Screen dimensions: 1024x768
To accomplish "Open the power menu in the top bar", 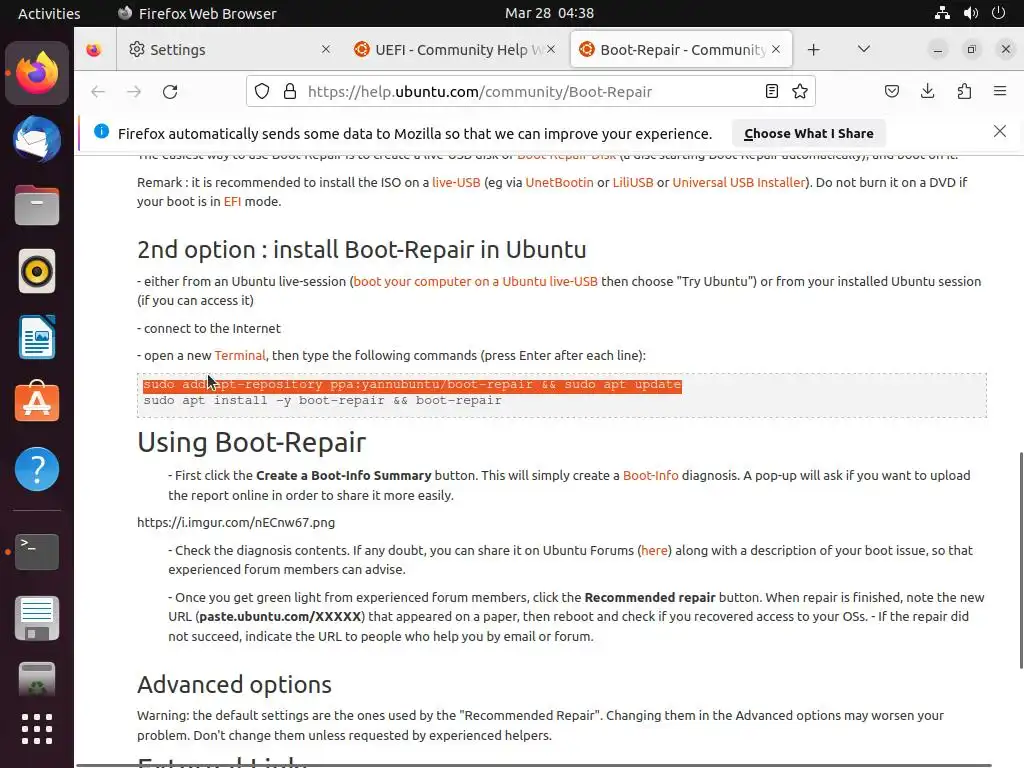I will coord(999,13).
